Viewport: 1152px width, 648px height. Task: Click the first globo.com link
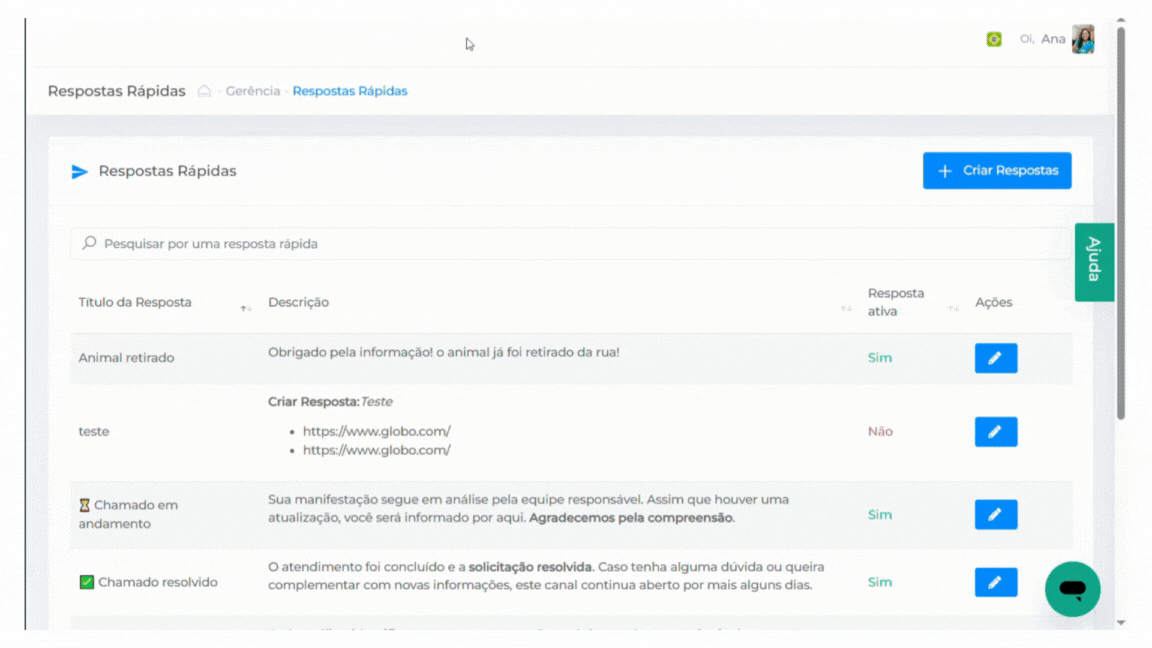click(x=376, y=431)
